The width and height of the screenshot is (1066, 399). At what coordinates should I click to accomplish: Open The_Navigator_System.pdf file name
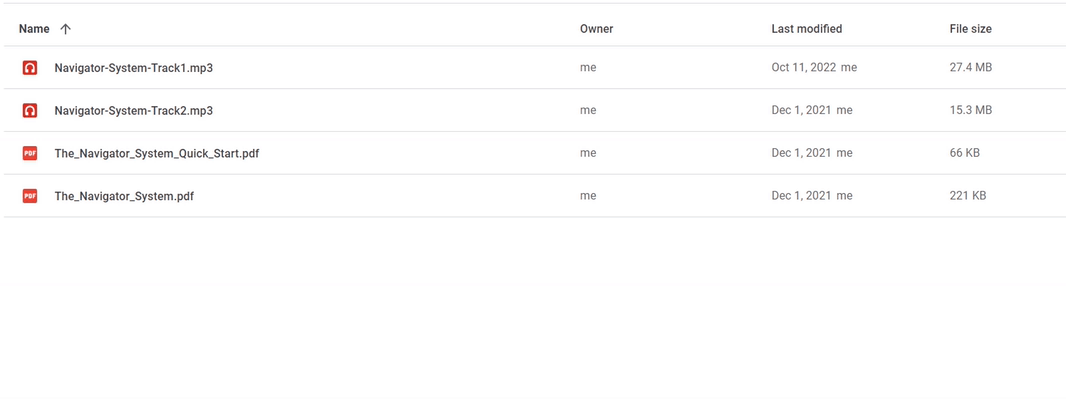(x=124, y=196)
